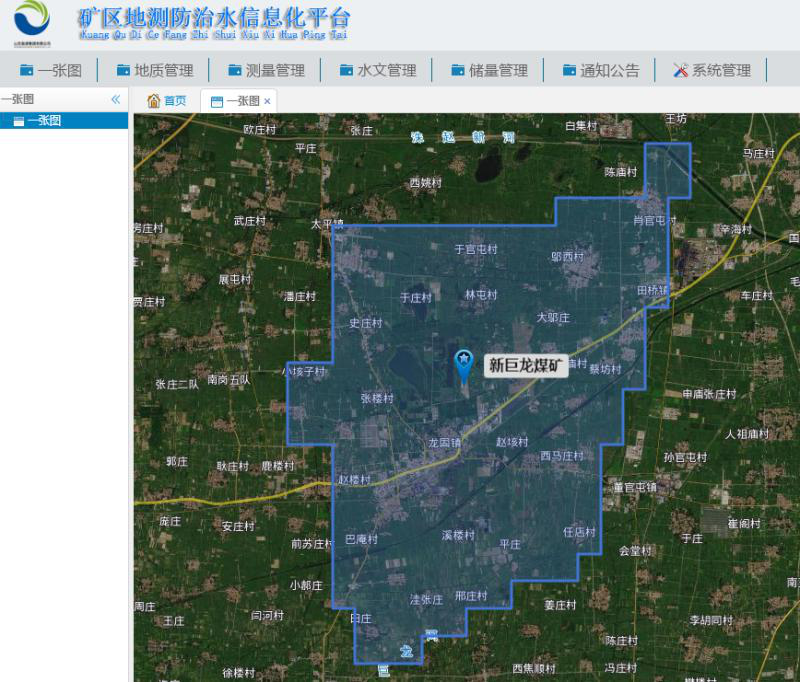Click the folder icon beside 水文管理
This screenshot has height=682, width=800.
point(346,70)
